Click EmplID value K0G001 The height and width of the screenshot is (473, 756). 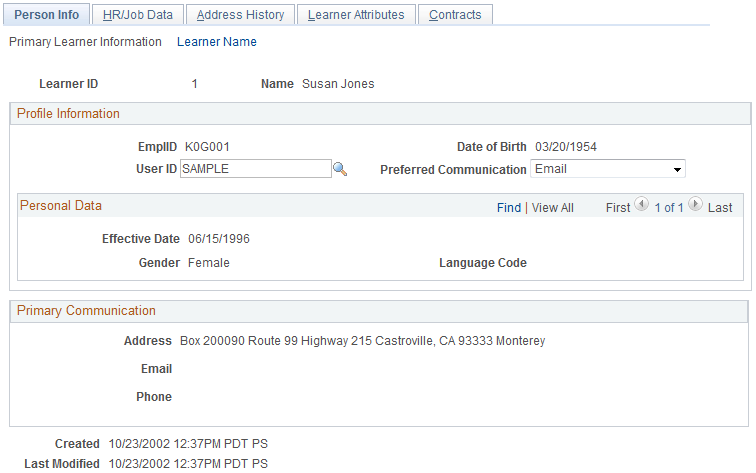pos(207,147)
